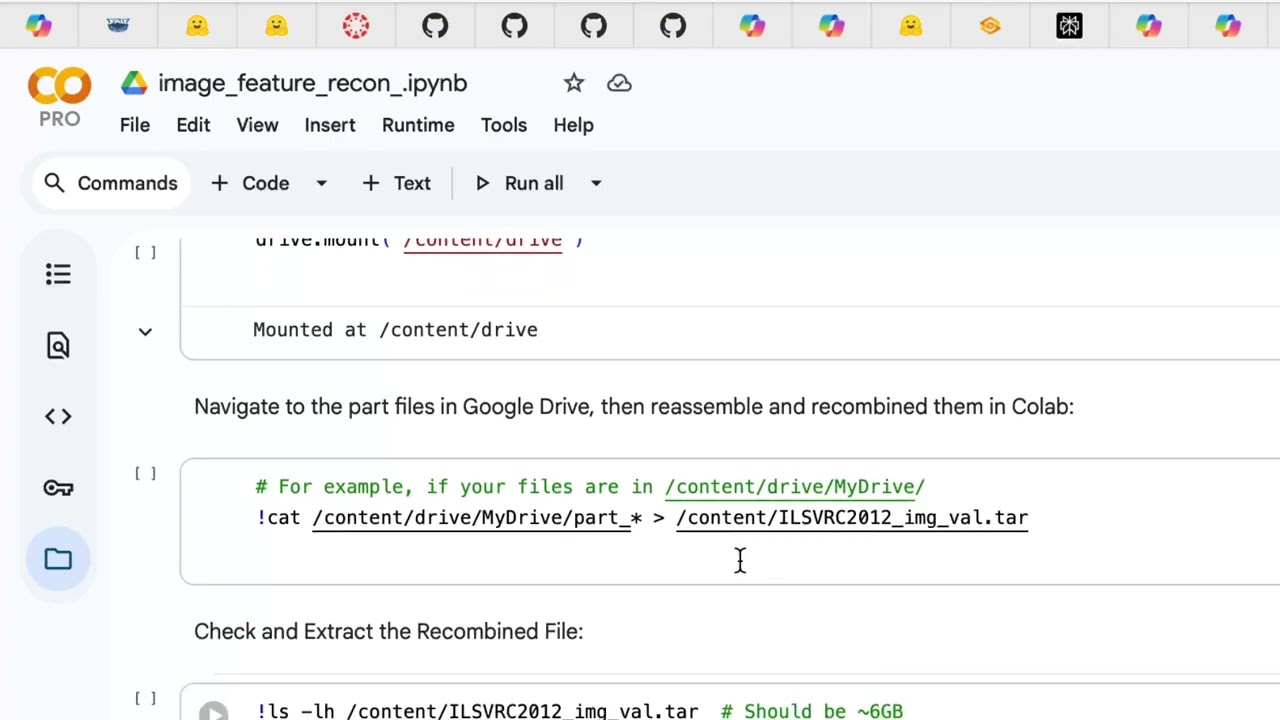Click the Run all button
Screen dimensions: 1280x720
(520, 183)
